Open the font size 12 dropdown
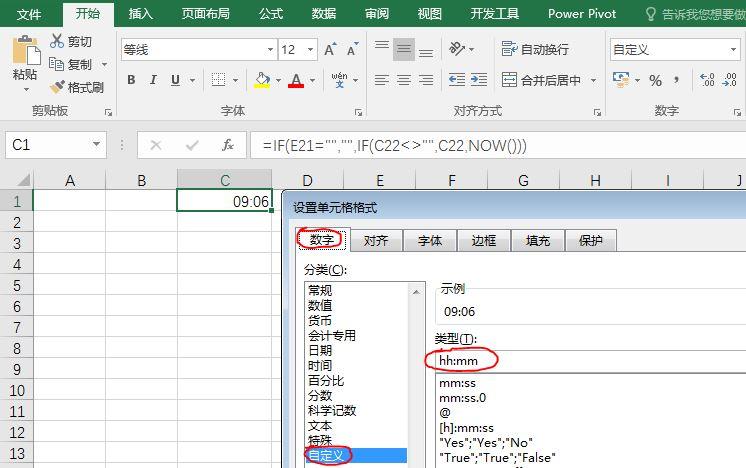The width and height of the screenshot is (746, 468). click(310, 49)
